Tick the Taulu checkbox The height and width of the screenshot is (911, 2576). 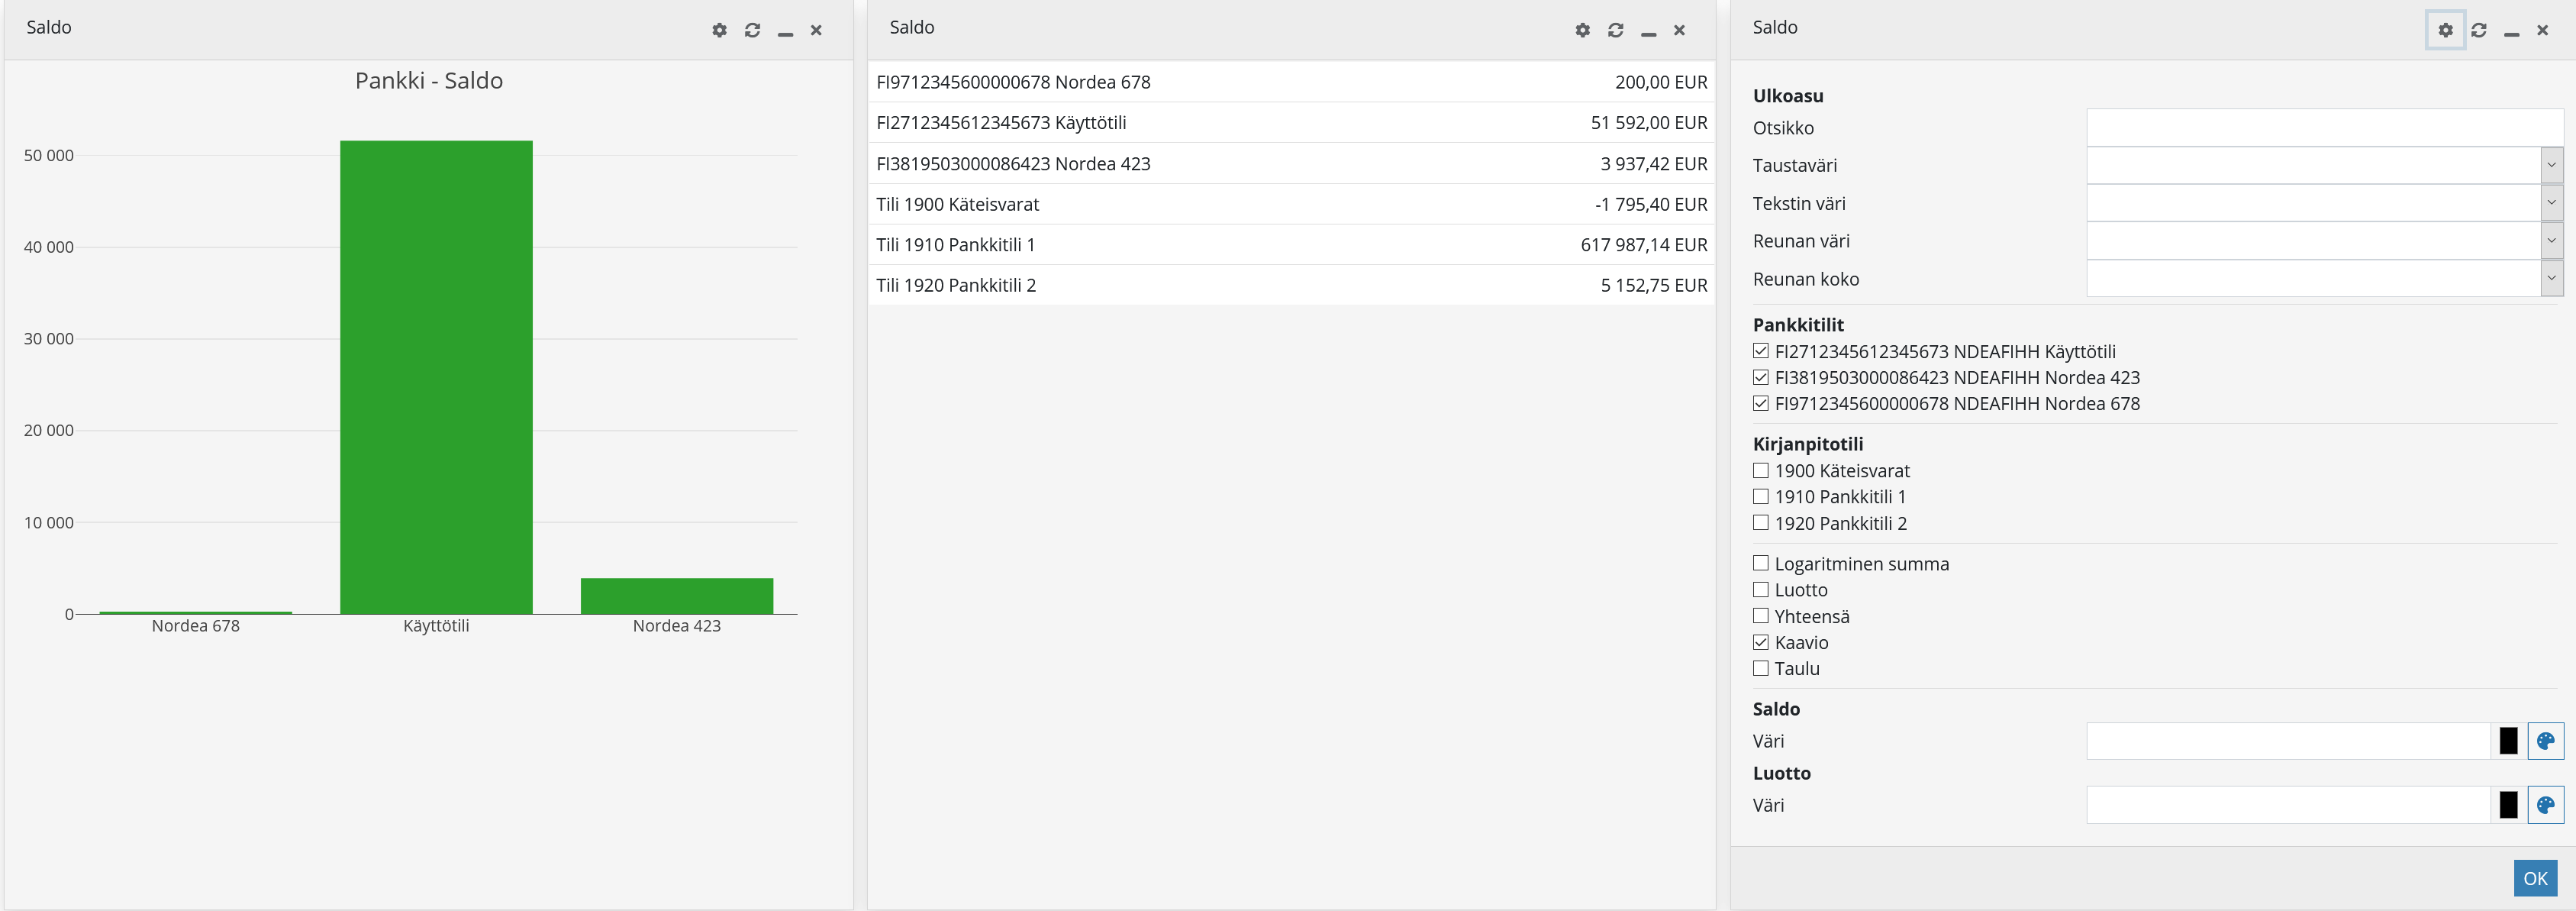(x=1761, y=669)
